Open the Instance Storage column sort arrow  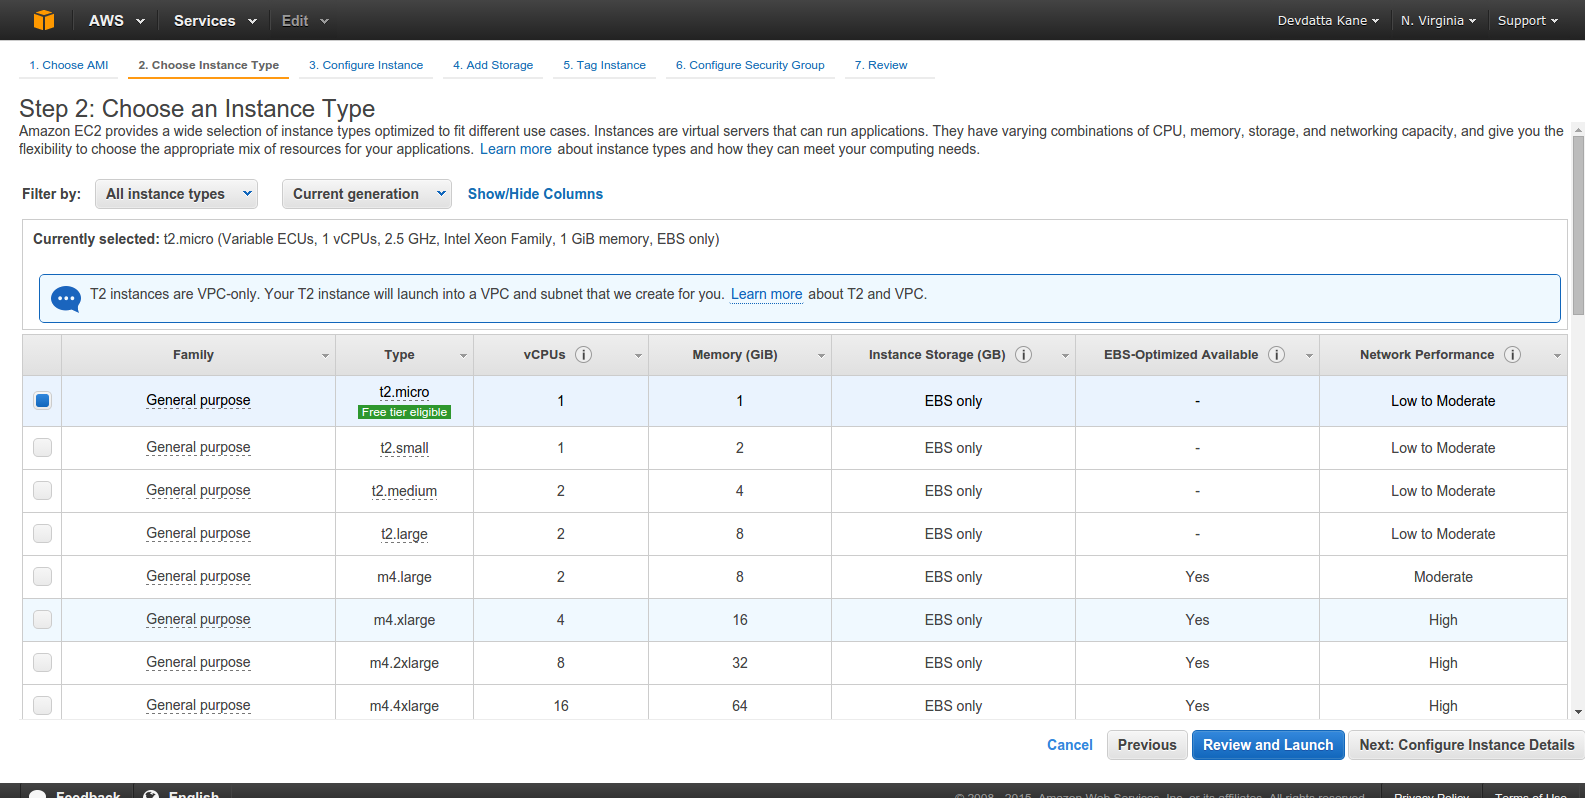point(1065,356)
